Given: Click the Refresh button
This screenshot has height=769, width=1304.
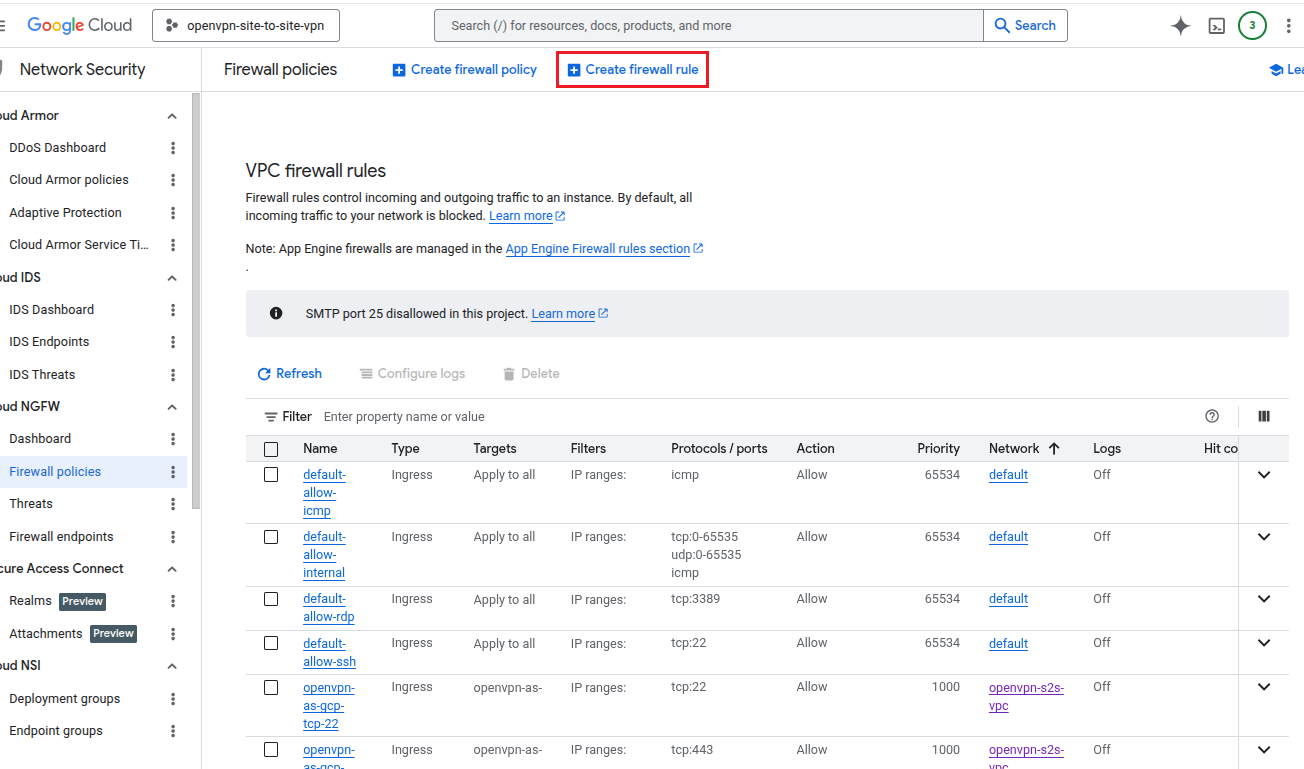Looking at the screenshot, I should (x=290, y=374).
